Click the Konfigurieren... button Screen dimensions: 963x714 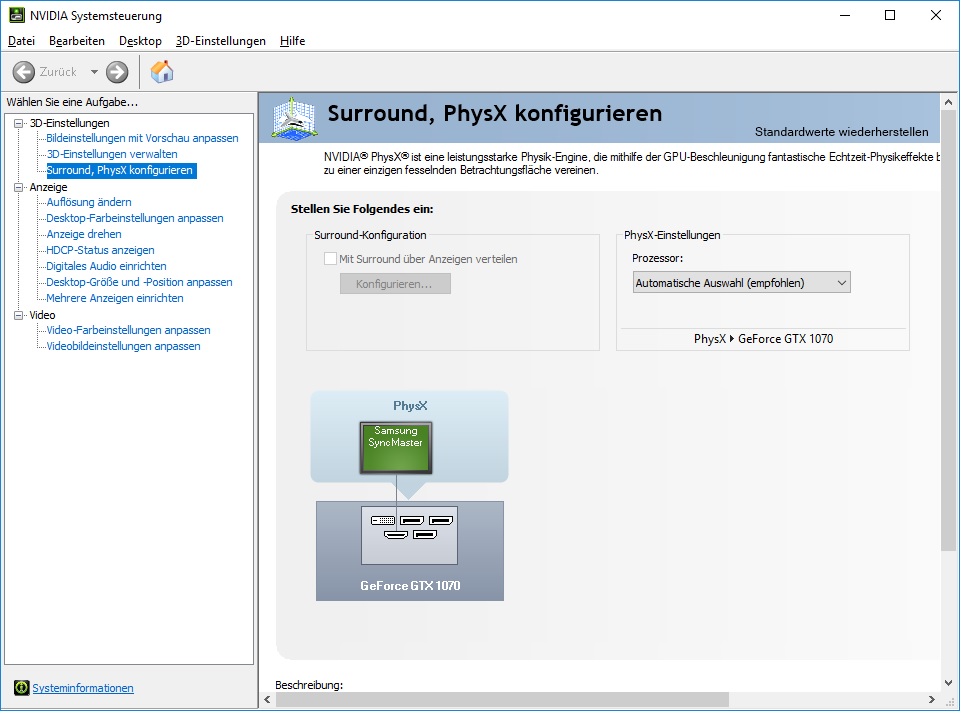coord(395,284)
